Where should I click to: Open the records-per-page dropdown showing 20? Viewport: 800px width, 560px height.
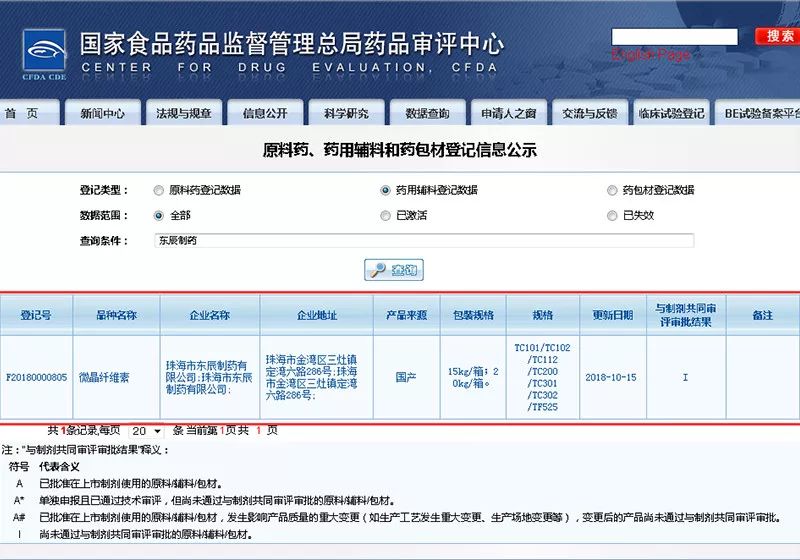click(x=146, y=431)
